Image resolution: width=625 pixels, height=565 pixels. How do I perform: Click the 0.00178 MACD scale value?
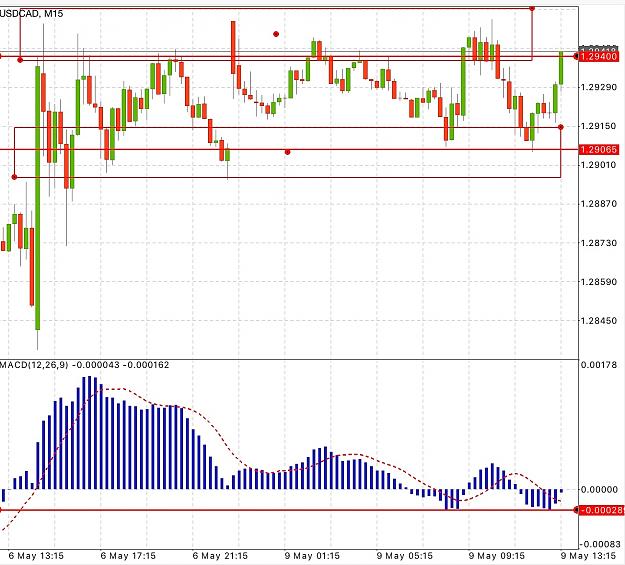click(x=599, y=365)
